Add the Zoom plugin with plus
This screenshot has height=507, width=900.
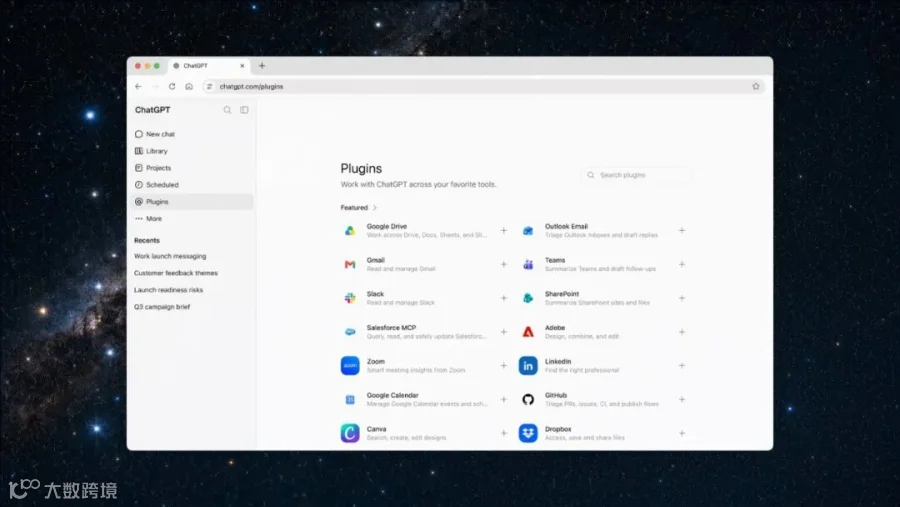(503, 366)
